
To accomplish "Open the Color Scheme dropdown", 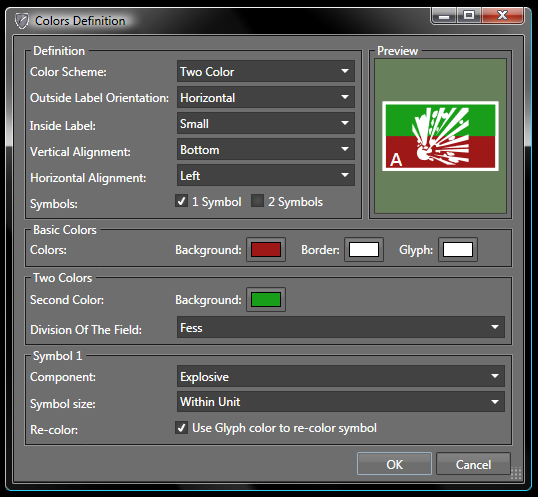I will (x=266, y=71).
